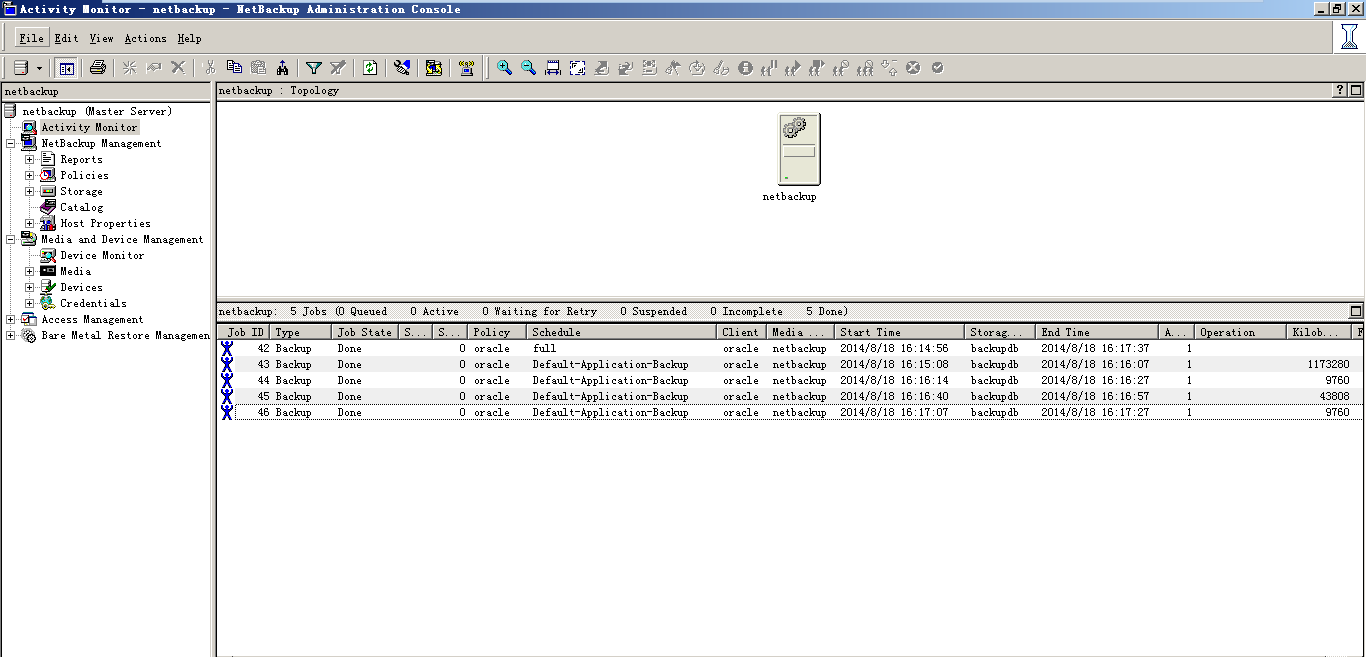The height and width of the screenshot is (657, 1366).
Task: Click the Filter funnel icon
Action: 314,68
